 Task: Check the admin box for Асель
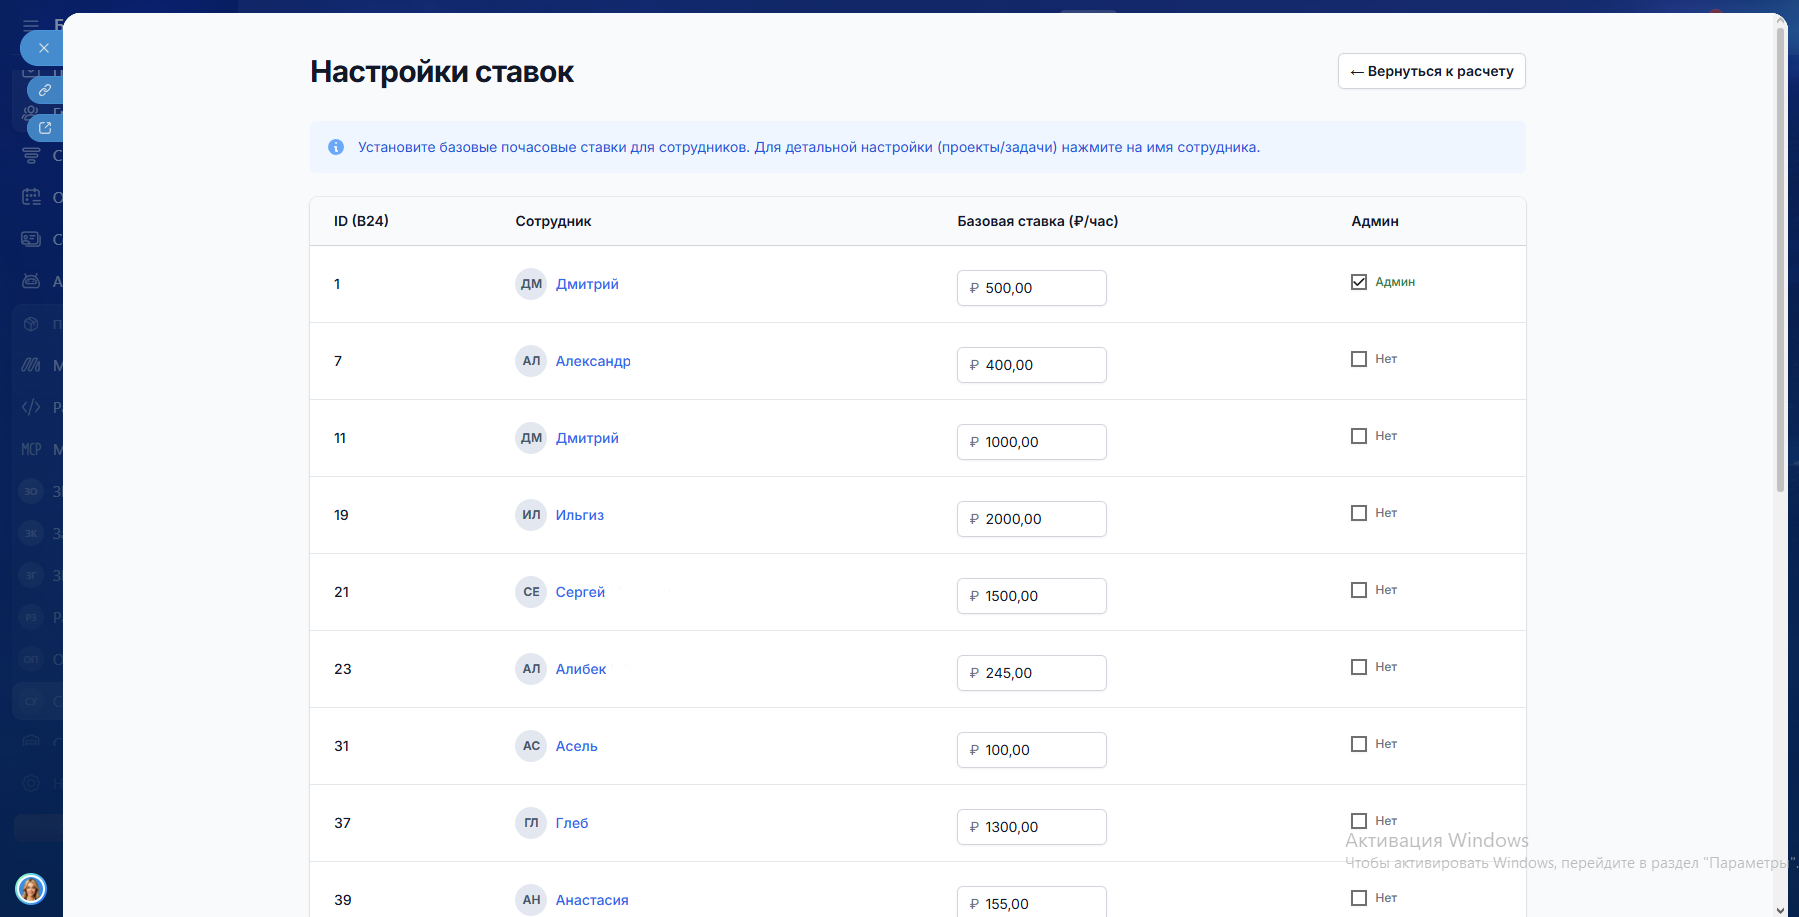pyautogui.click(x=1359, y=744)
